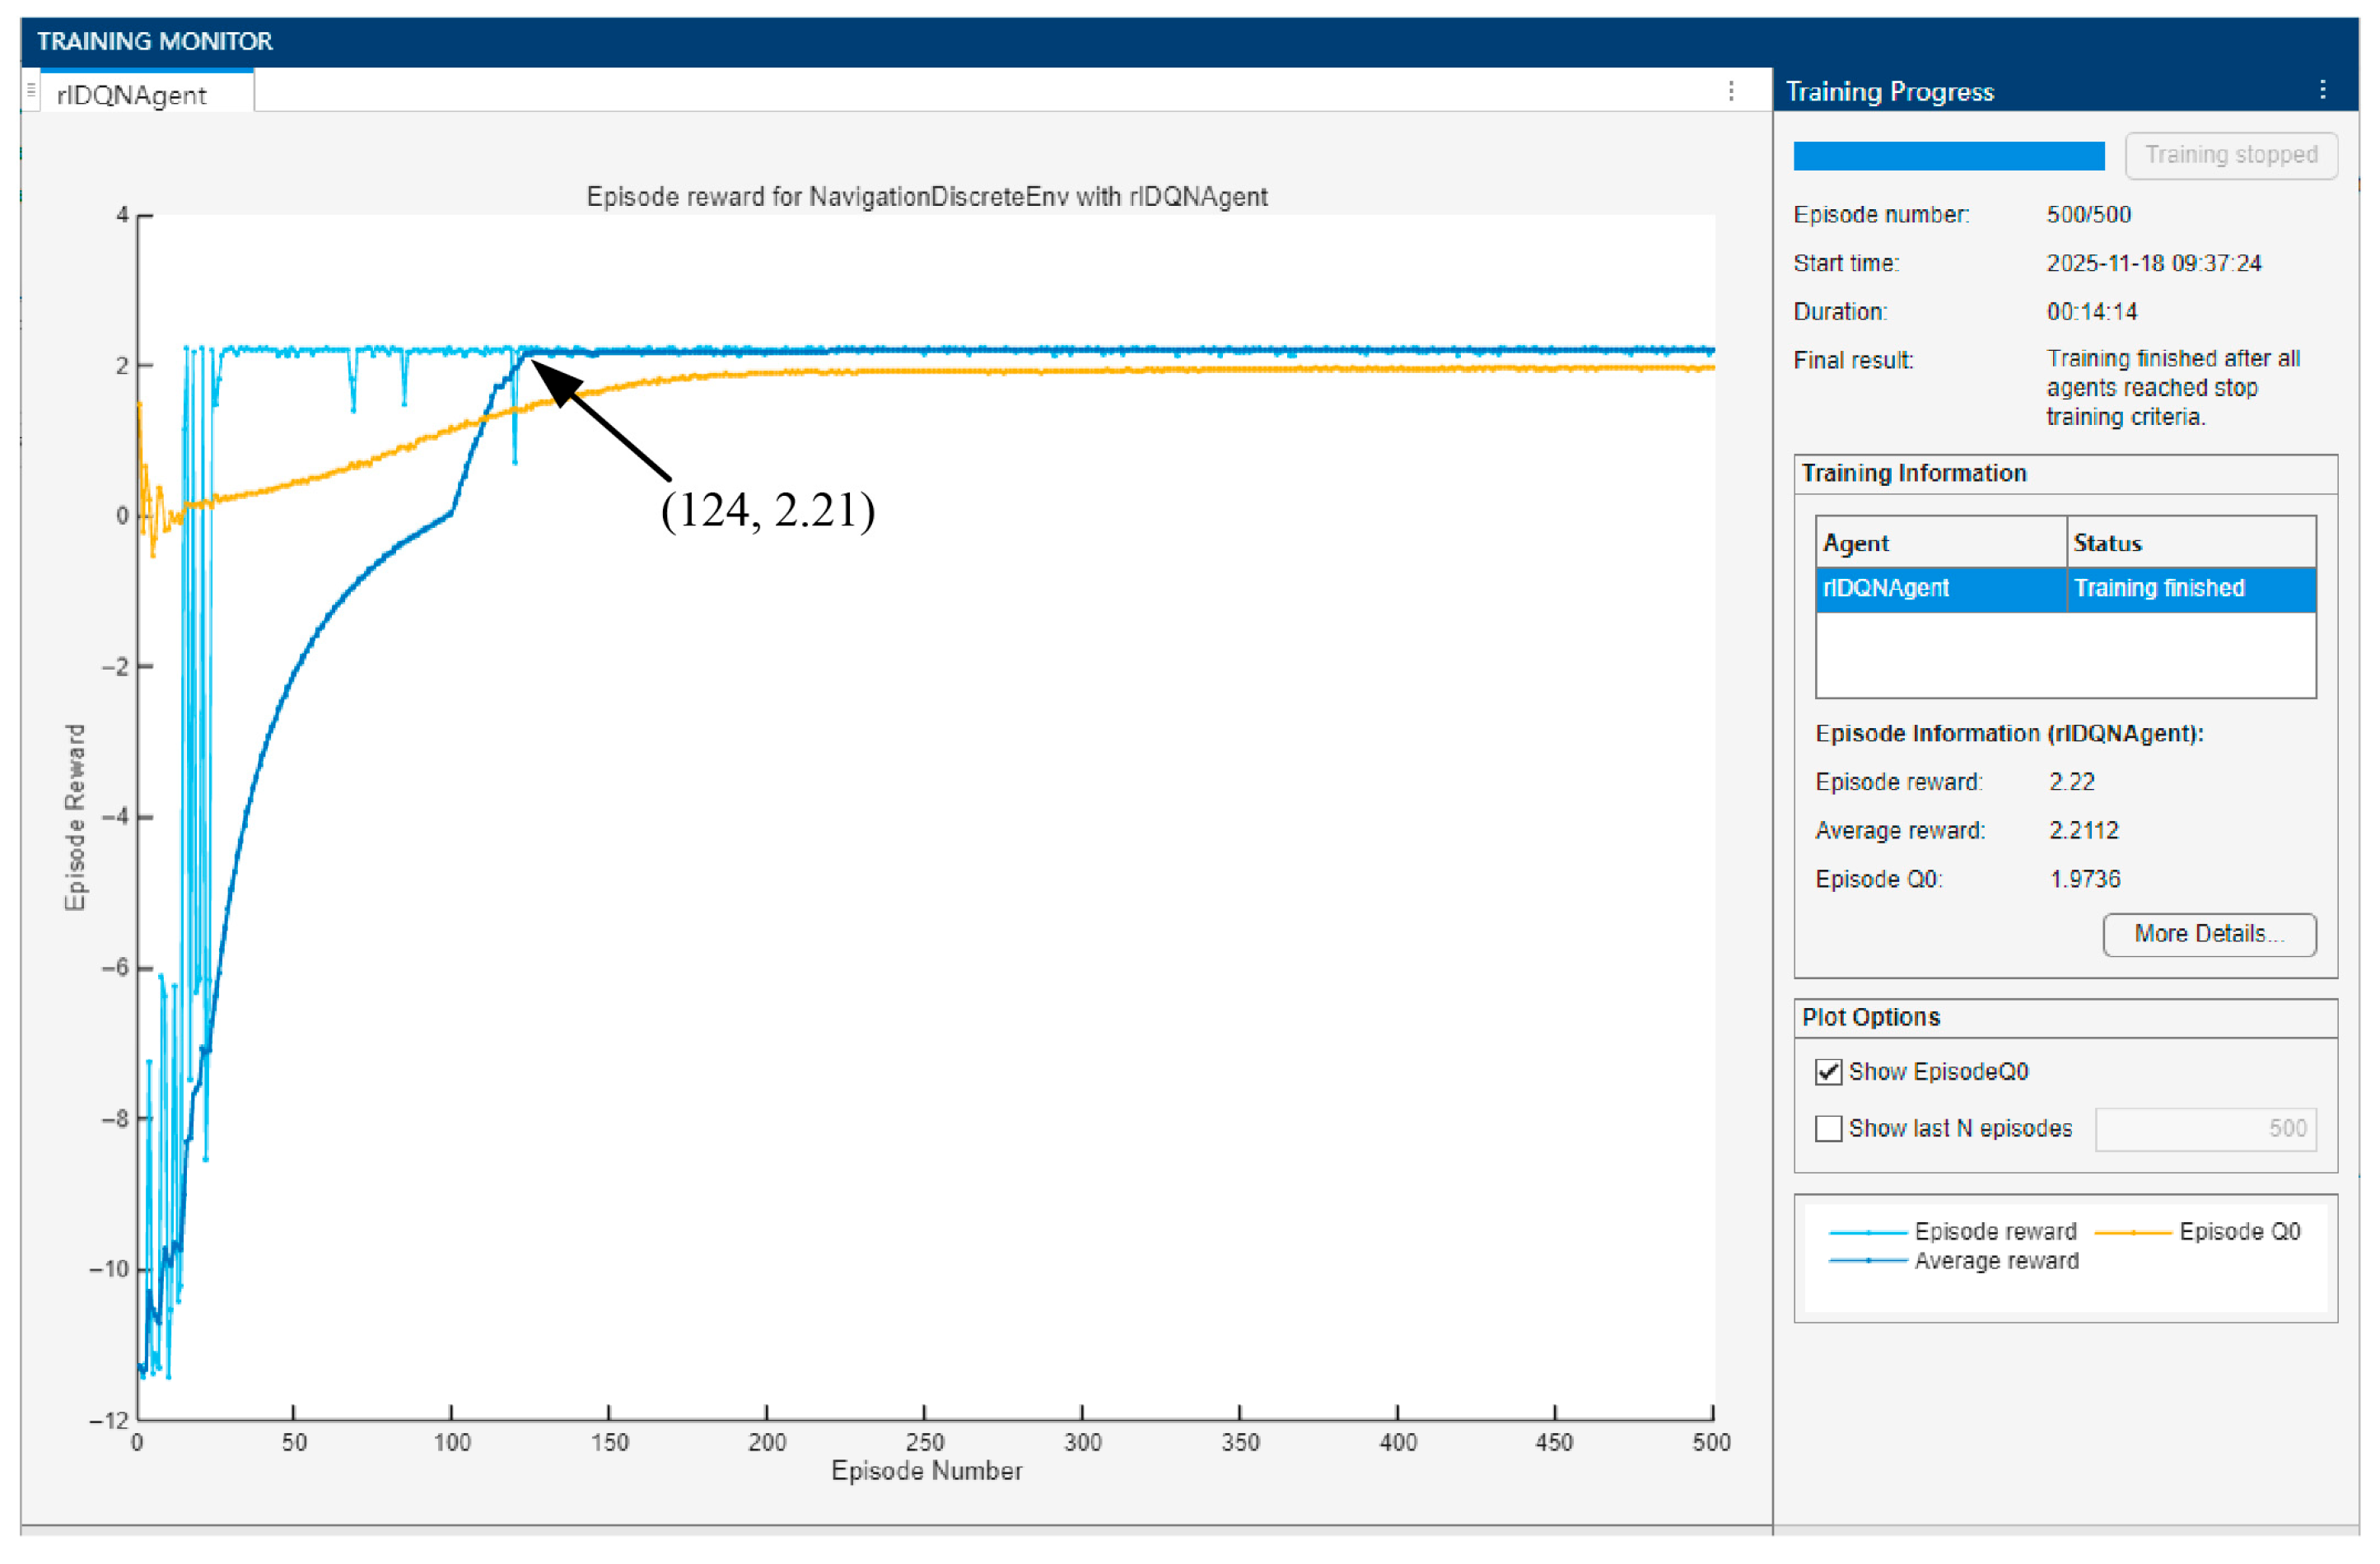Click the Training stopped button

[2230, 155]
